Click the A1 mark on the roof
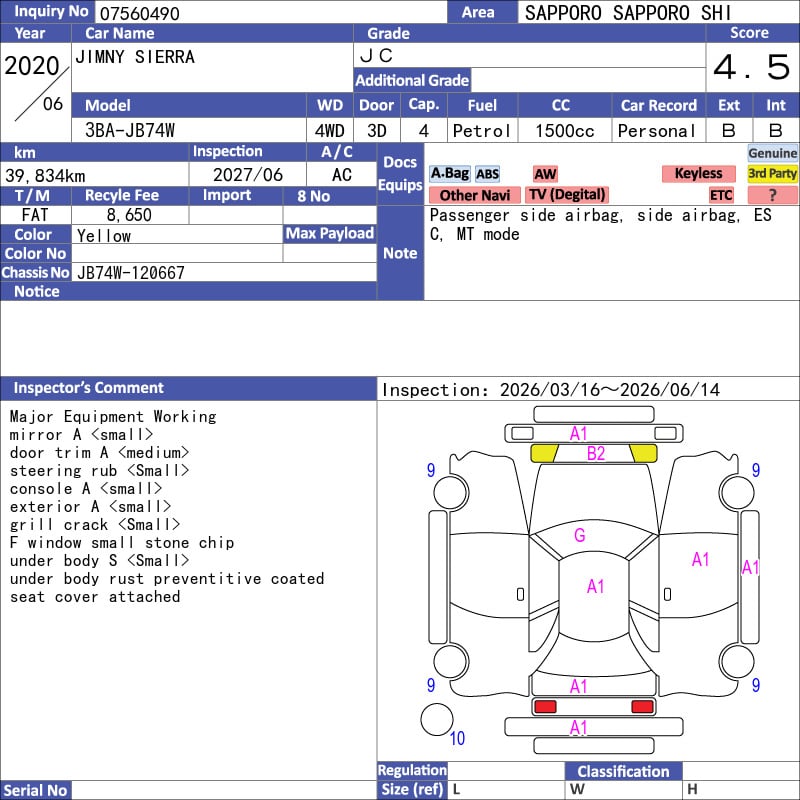The height and width of the screenshot is (800, 800). [596, 587]
